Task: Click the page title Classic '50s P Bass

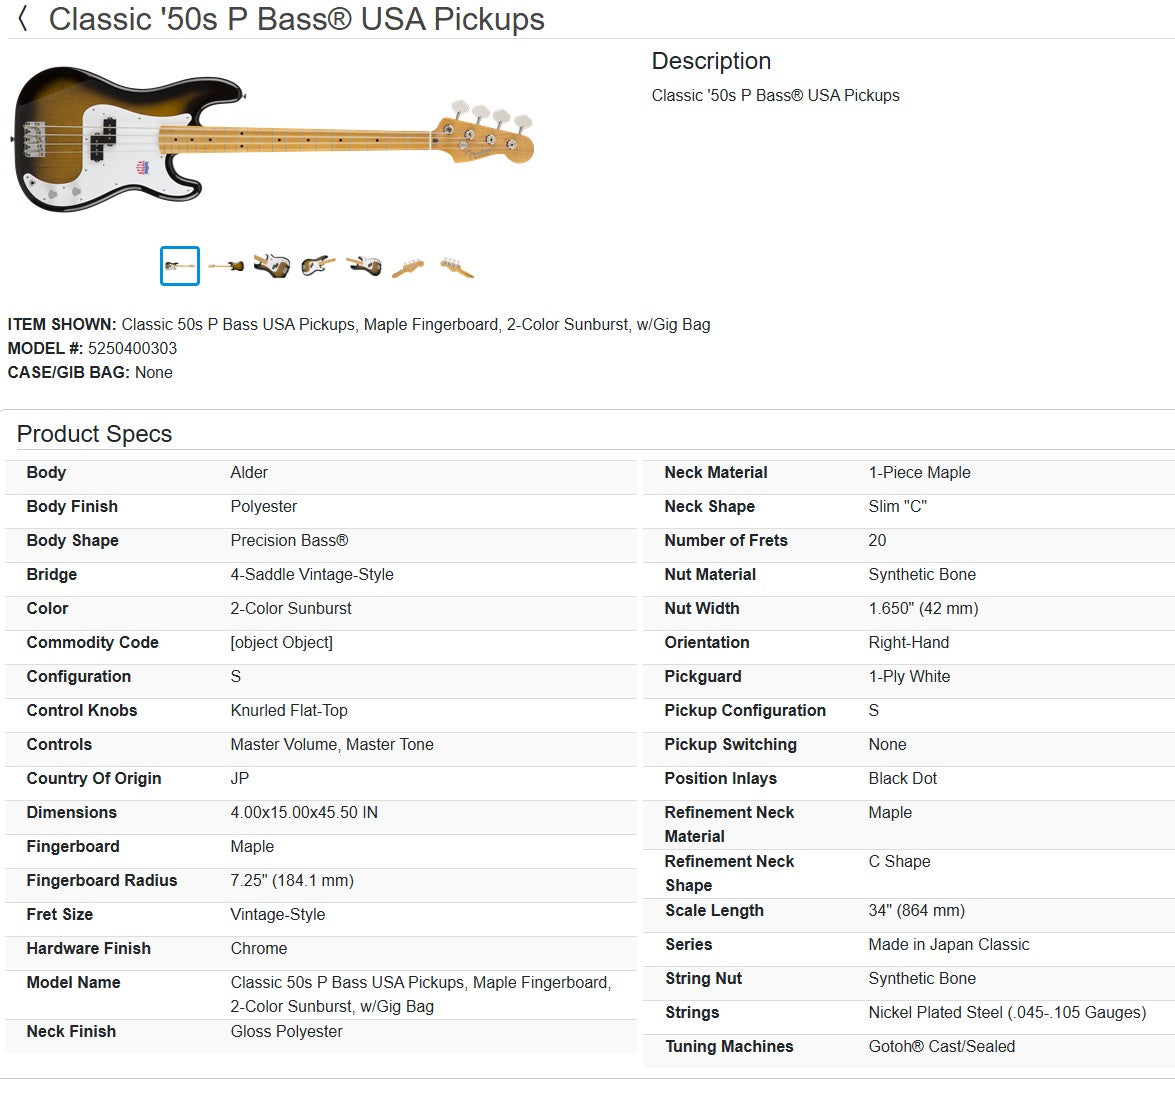Action: pos(296,19)
